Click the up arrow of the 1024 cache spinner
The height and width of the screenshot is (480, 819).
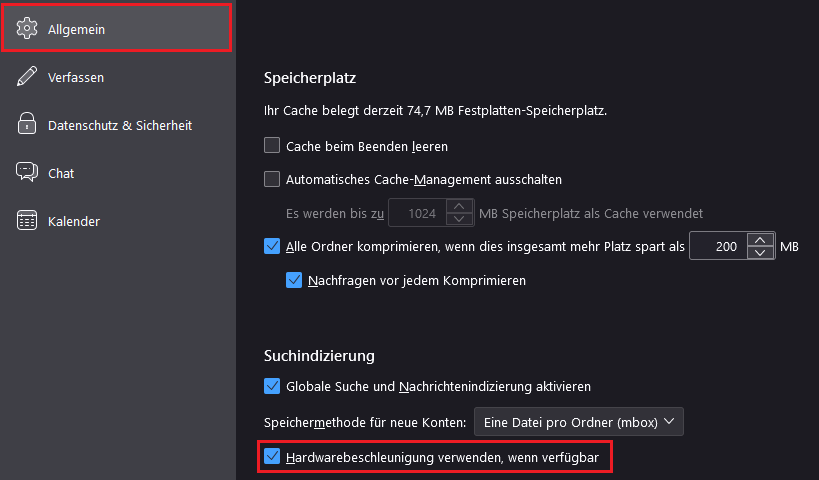pyautogui.click(x=459, y=206)
